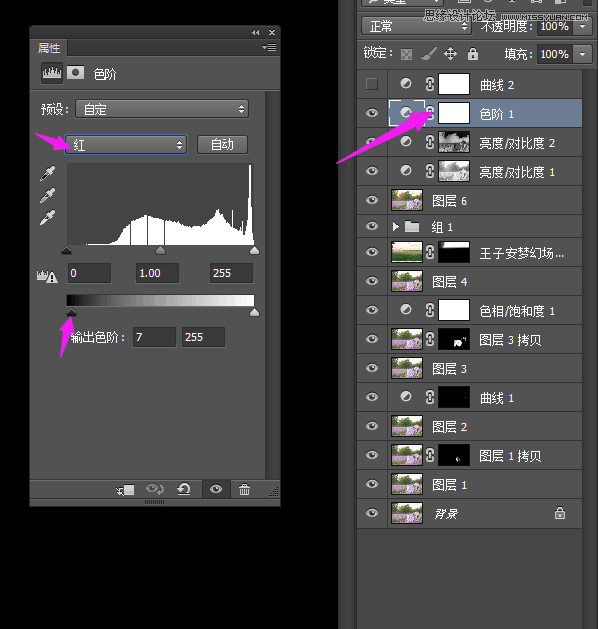
Task: Pick the black point eyedropper
Action: pyautogui.click(x=48, y=174)
